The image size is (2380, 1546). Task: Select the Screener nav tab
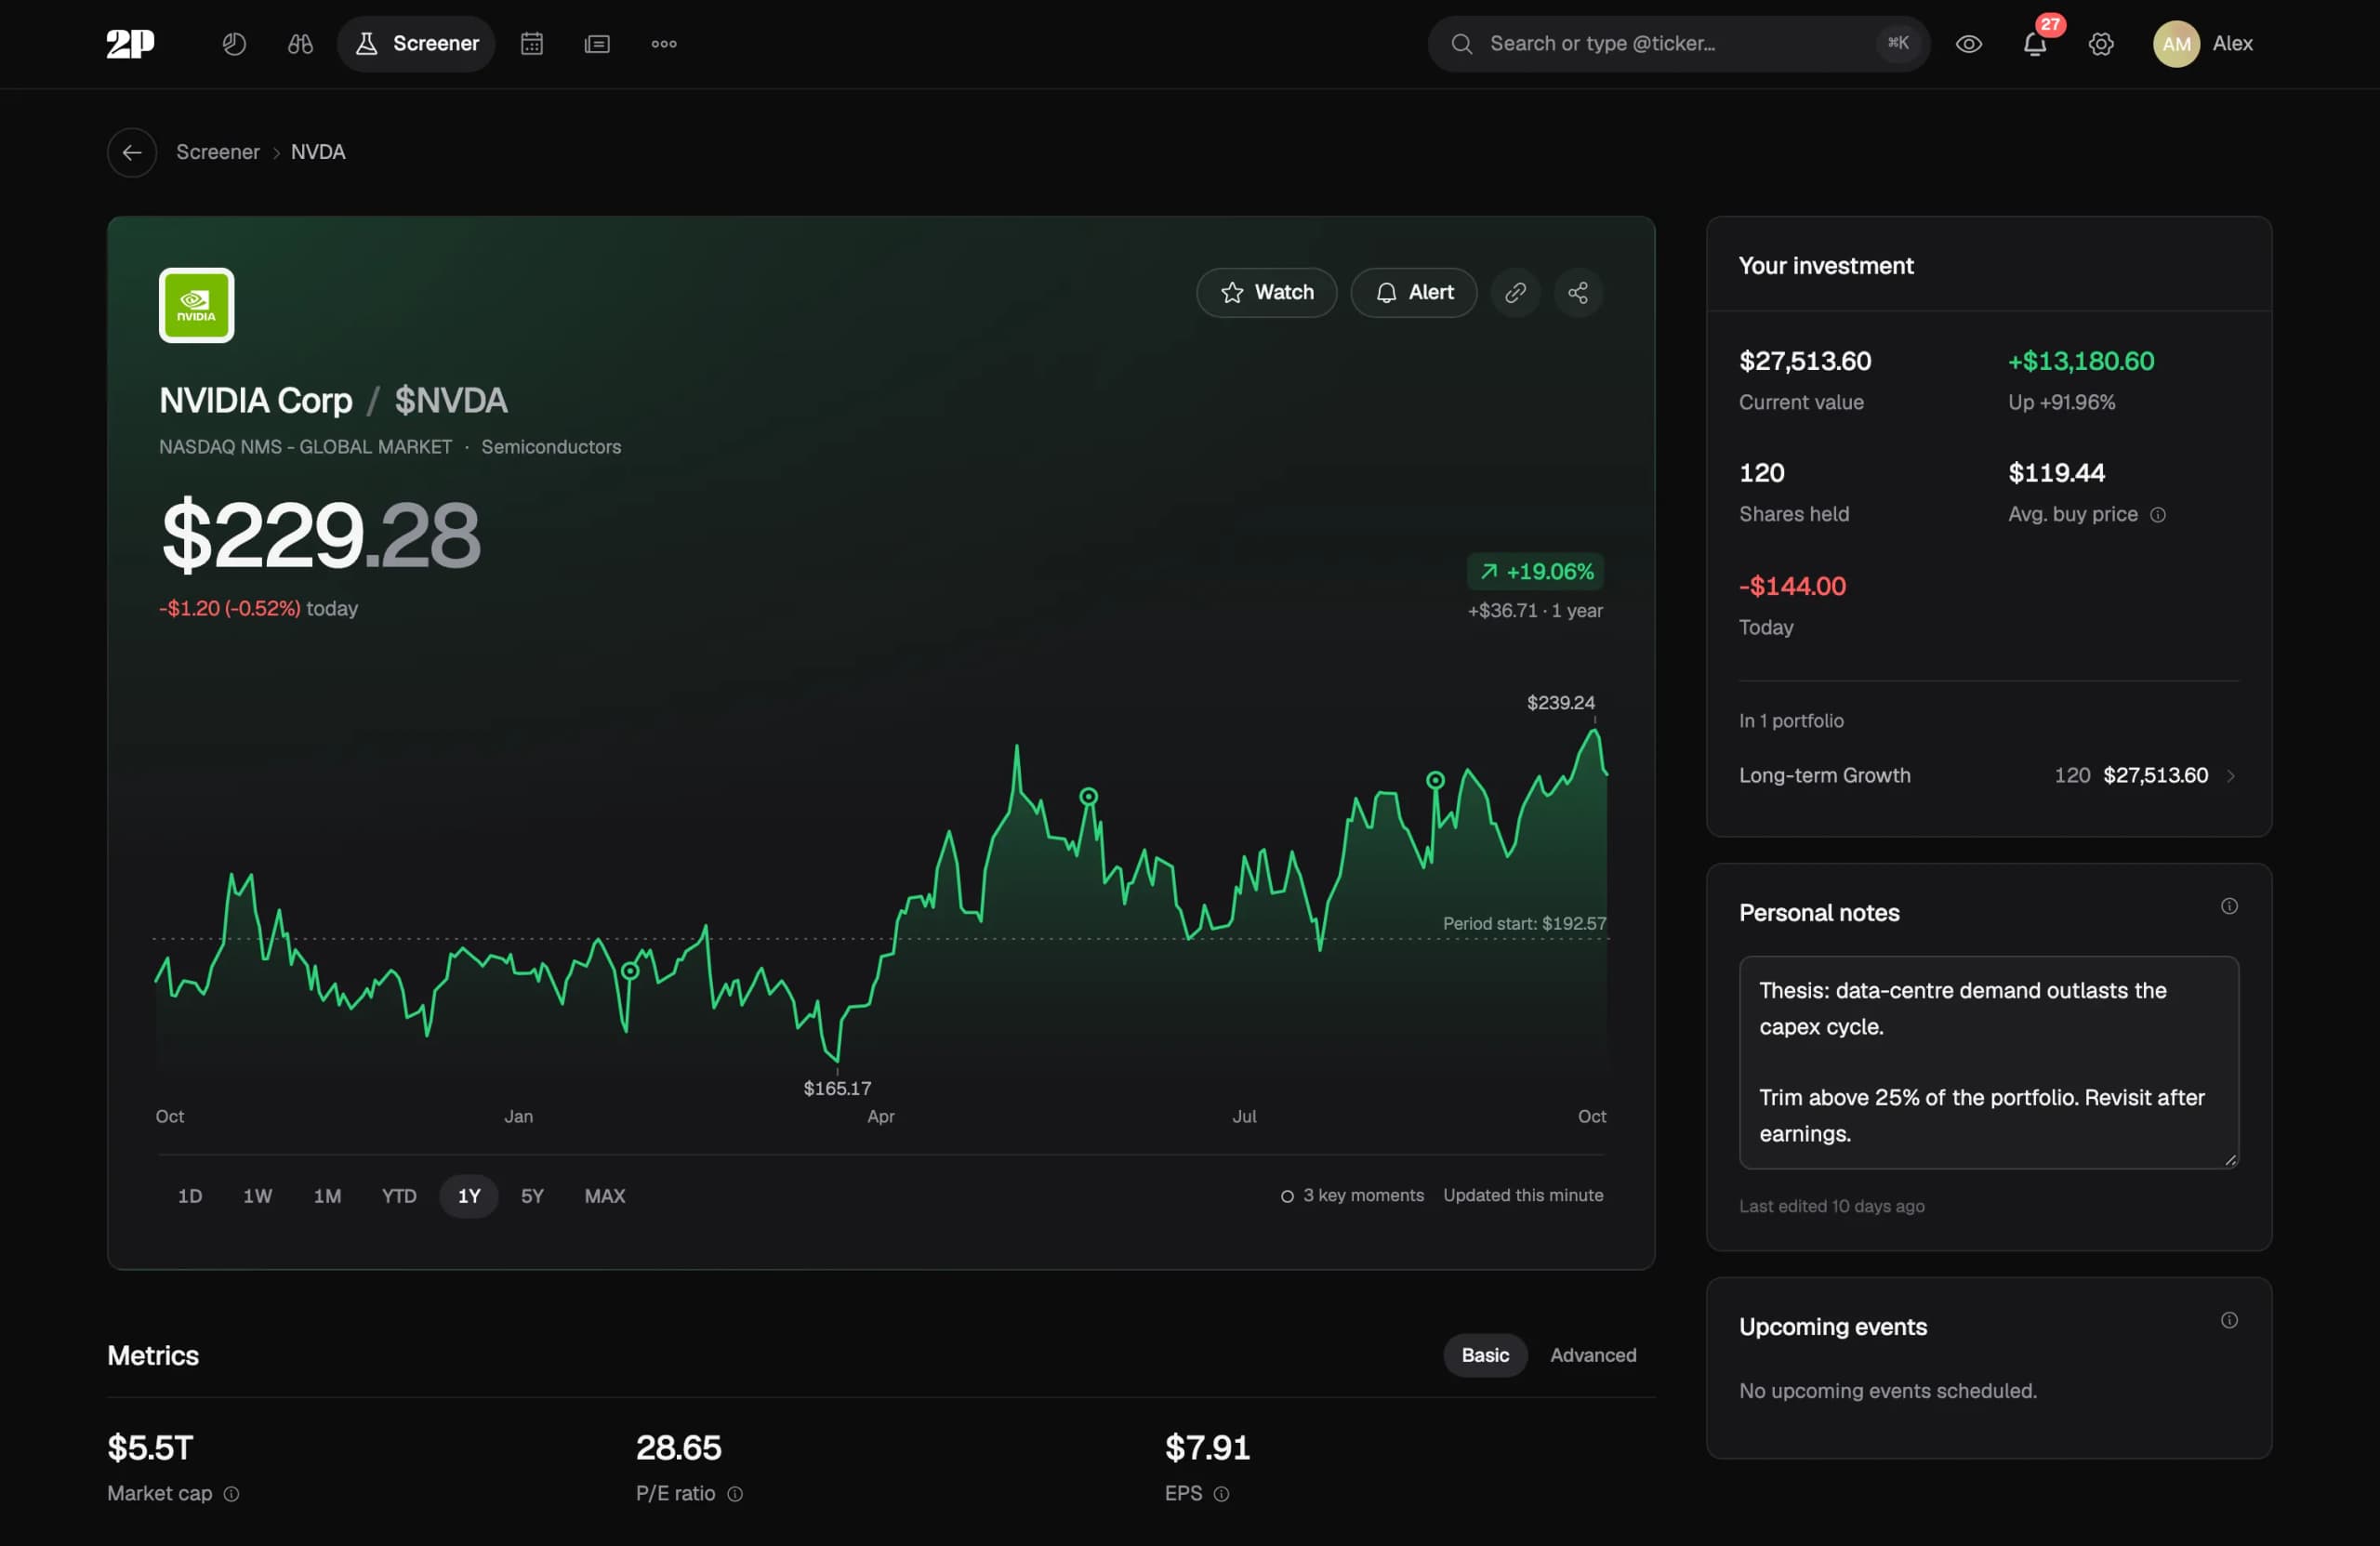click(x=416, y=43)
